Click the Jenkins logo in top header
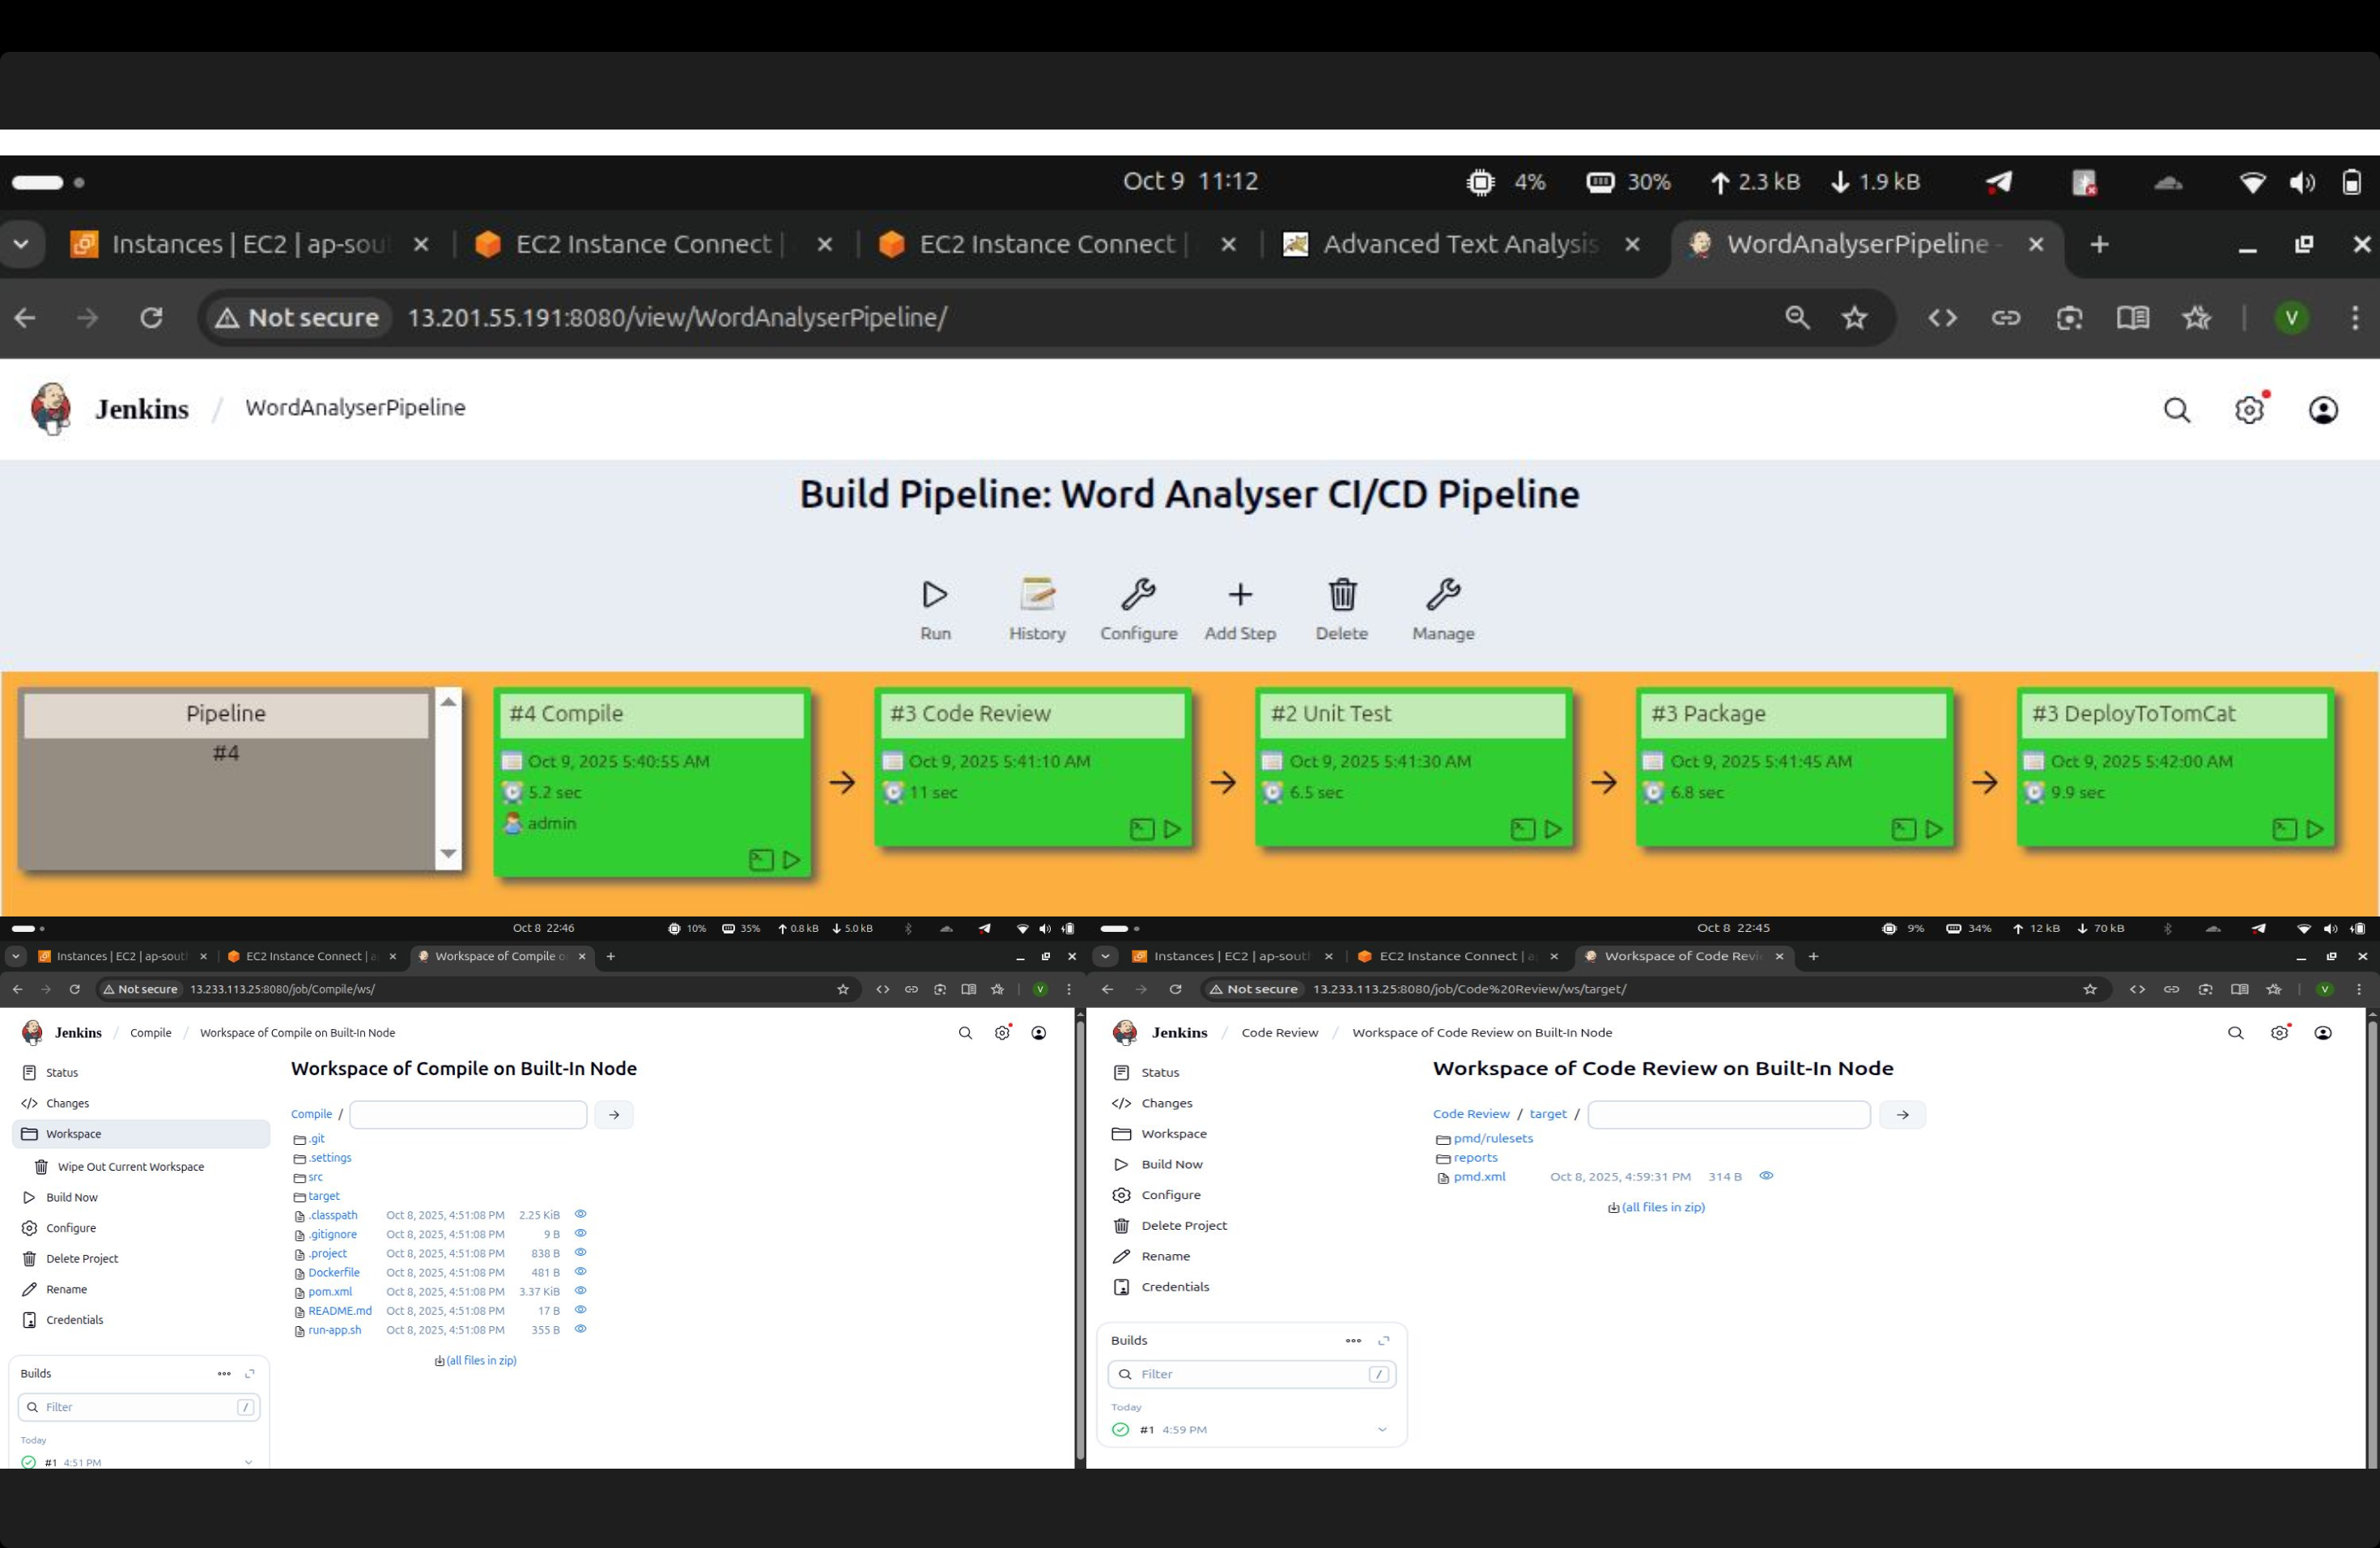The image size is (2380, 1548). (51, 408)
